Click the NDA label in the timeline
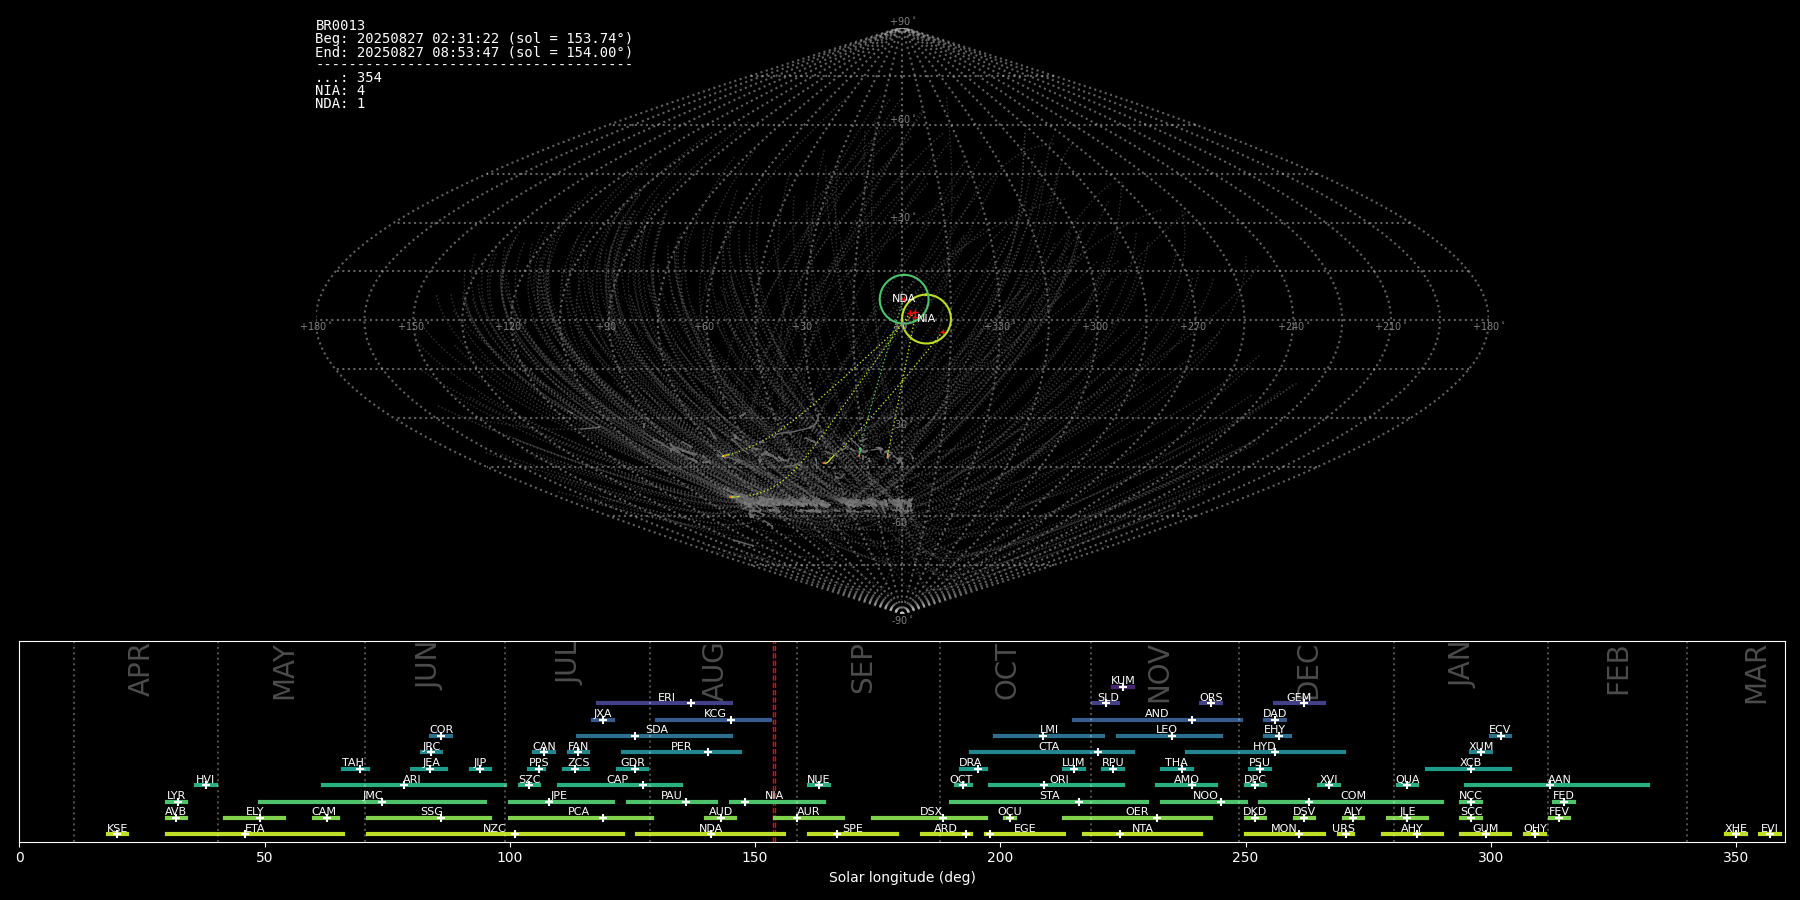This screenshot has height=900, width=1800. point(710,829)
